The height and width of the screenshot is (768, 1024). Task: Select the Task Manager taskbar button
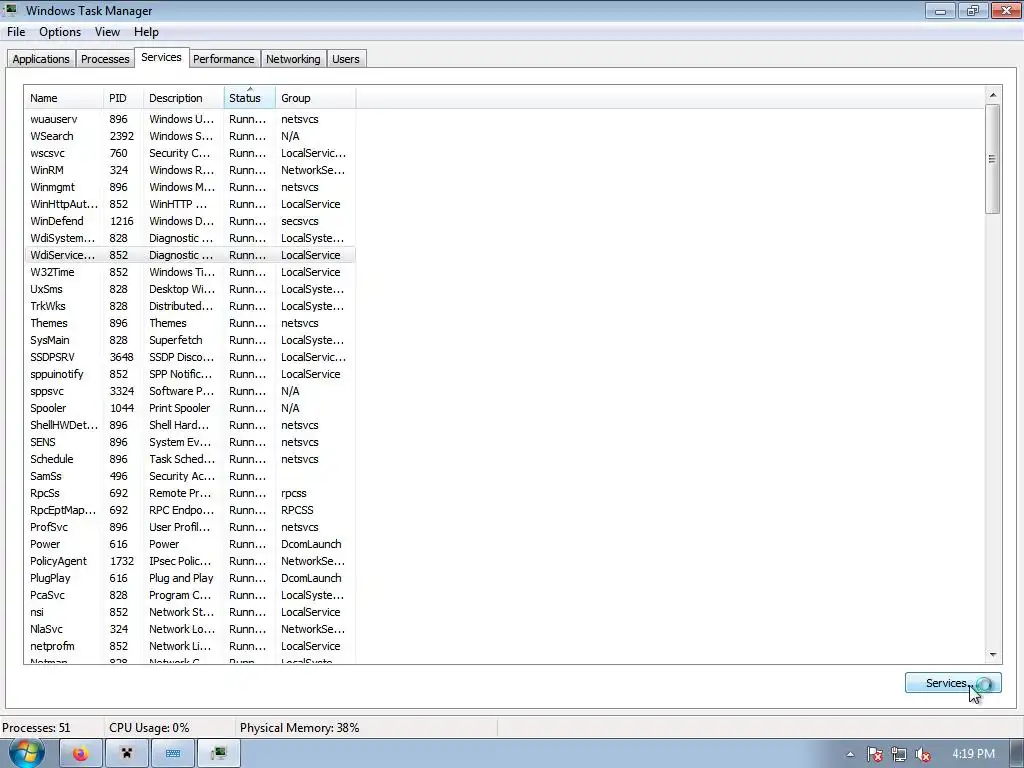point(219,754)
